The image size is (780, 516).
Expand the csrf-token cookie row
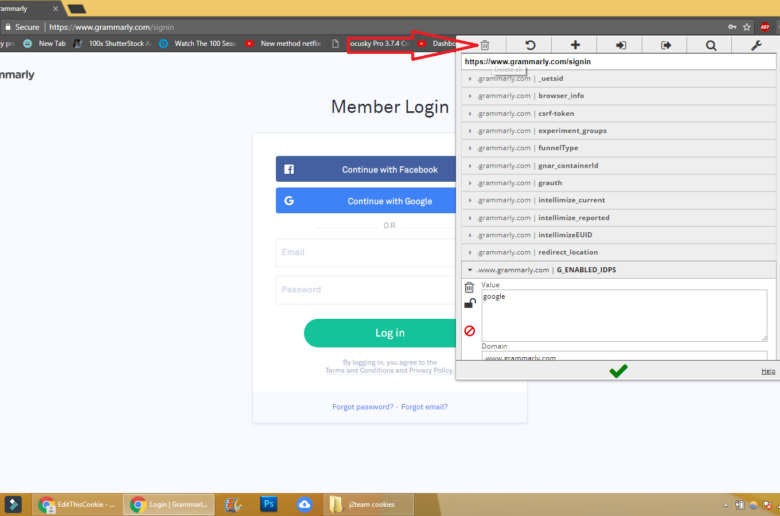(x=618, y=113)
